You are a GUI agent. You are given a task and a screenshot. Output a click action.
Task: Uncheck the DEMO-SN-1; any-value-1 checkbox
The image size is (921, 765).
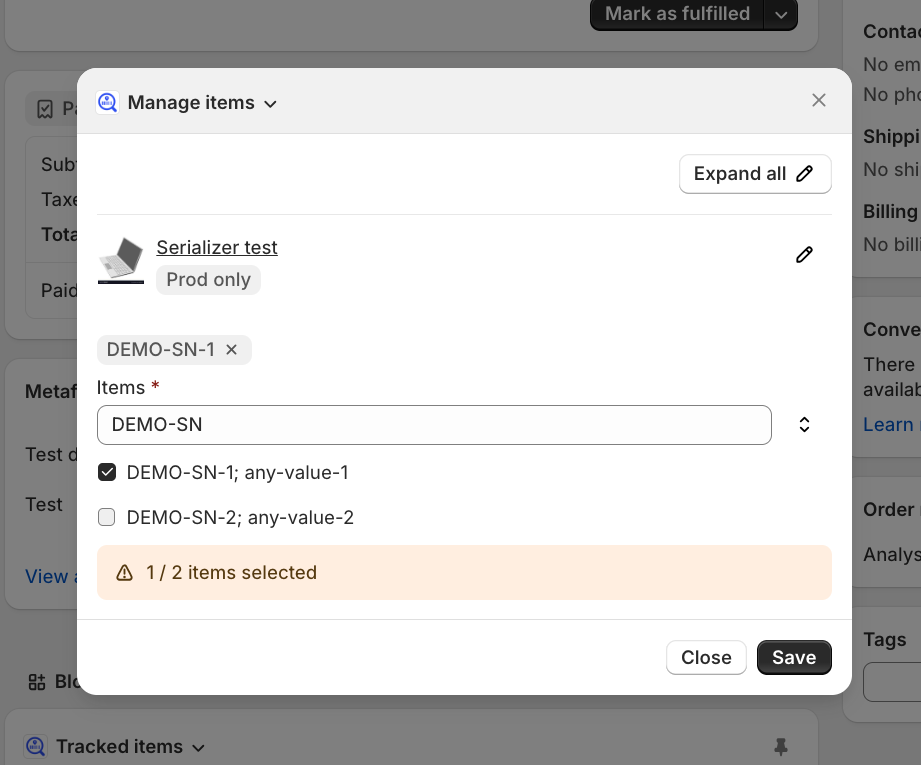pyautogui.click(x=107, y=472)
